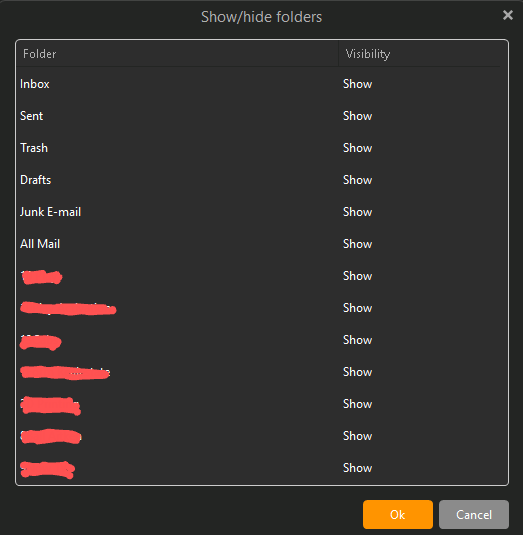Toggle Show for the last redacted folder
Image resolution: width=523 pixels, height=535 pixels.
(357, 468)
